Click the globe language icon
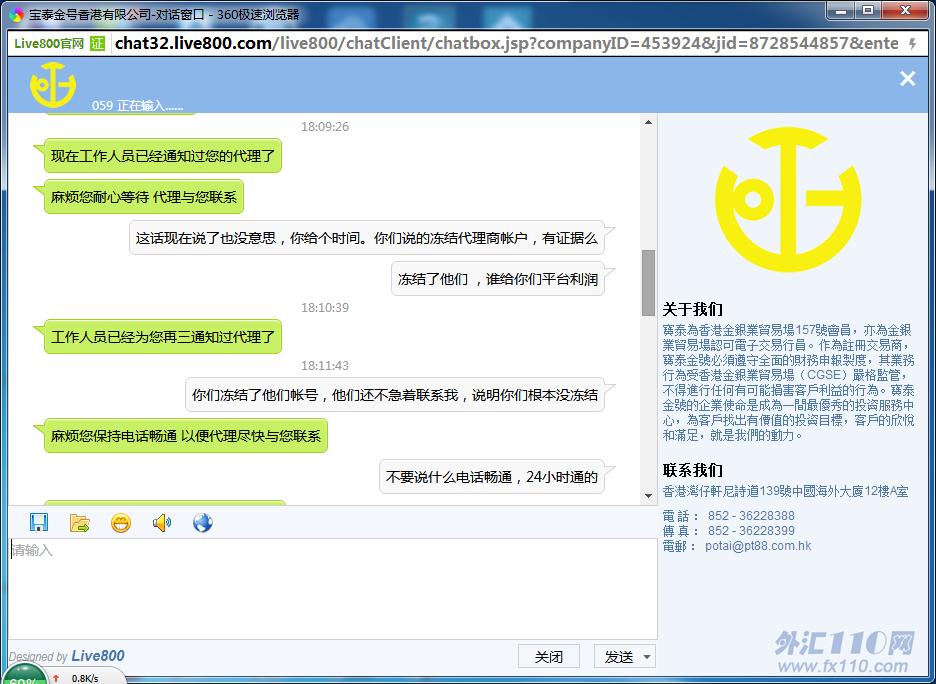The width and height of the screenshot is (936, 684). (203, 523)
